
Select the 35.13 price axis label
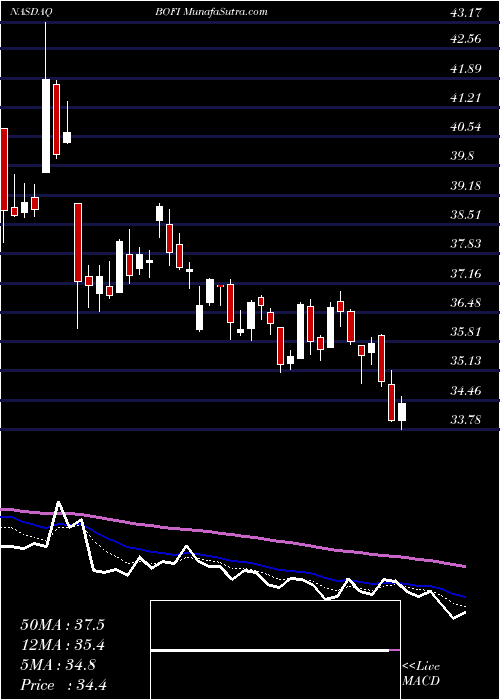466,361
